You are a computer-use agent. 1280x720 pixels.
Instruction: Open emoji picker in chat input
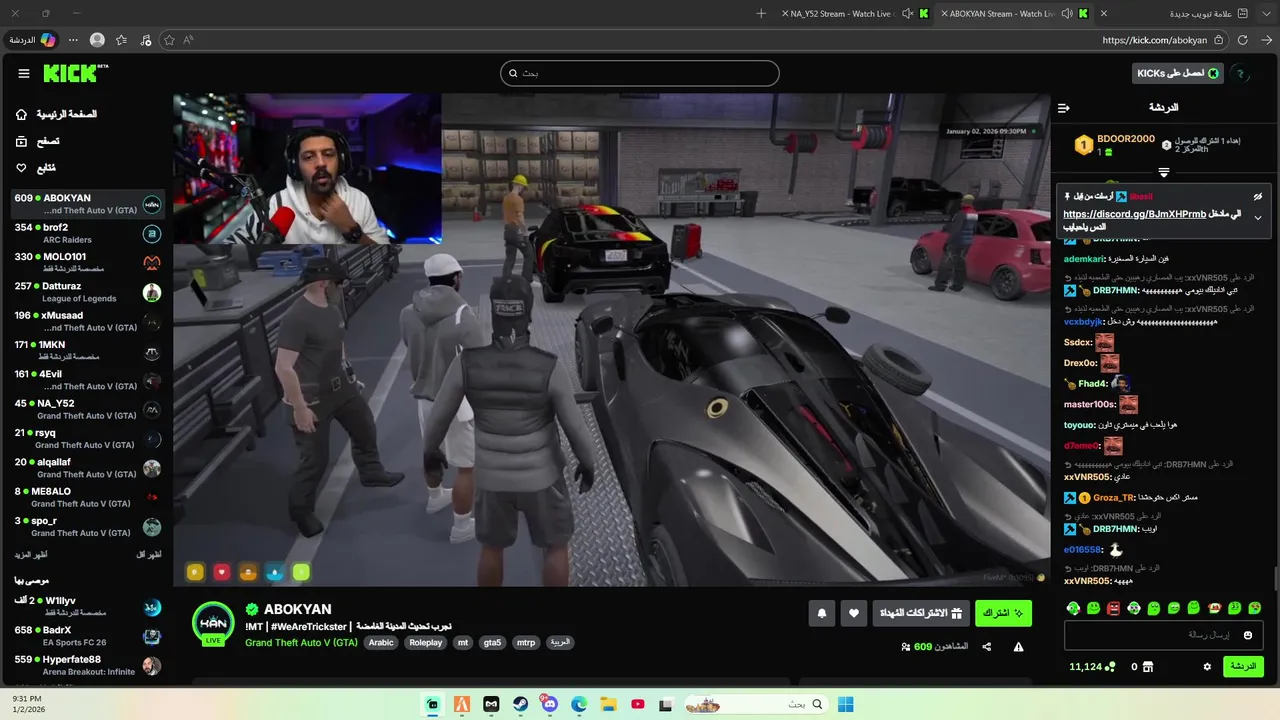[x=1248, y=635]
